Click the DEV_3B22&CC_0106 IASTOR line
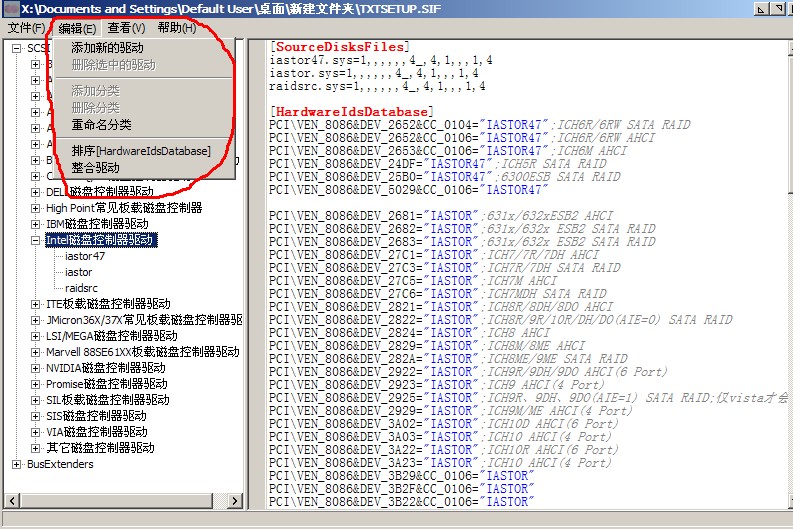 (x=402, y=502)
